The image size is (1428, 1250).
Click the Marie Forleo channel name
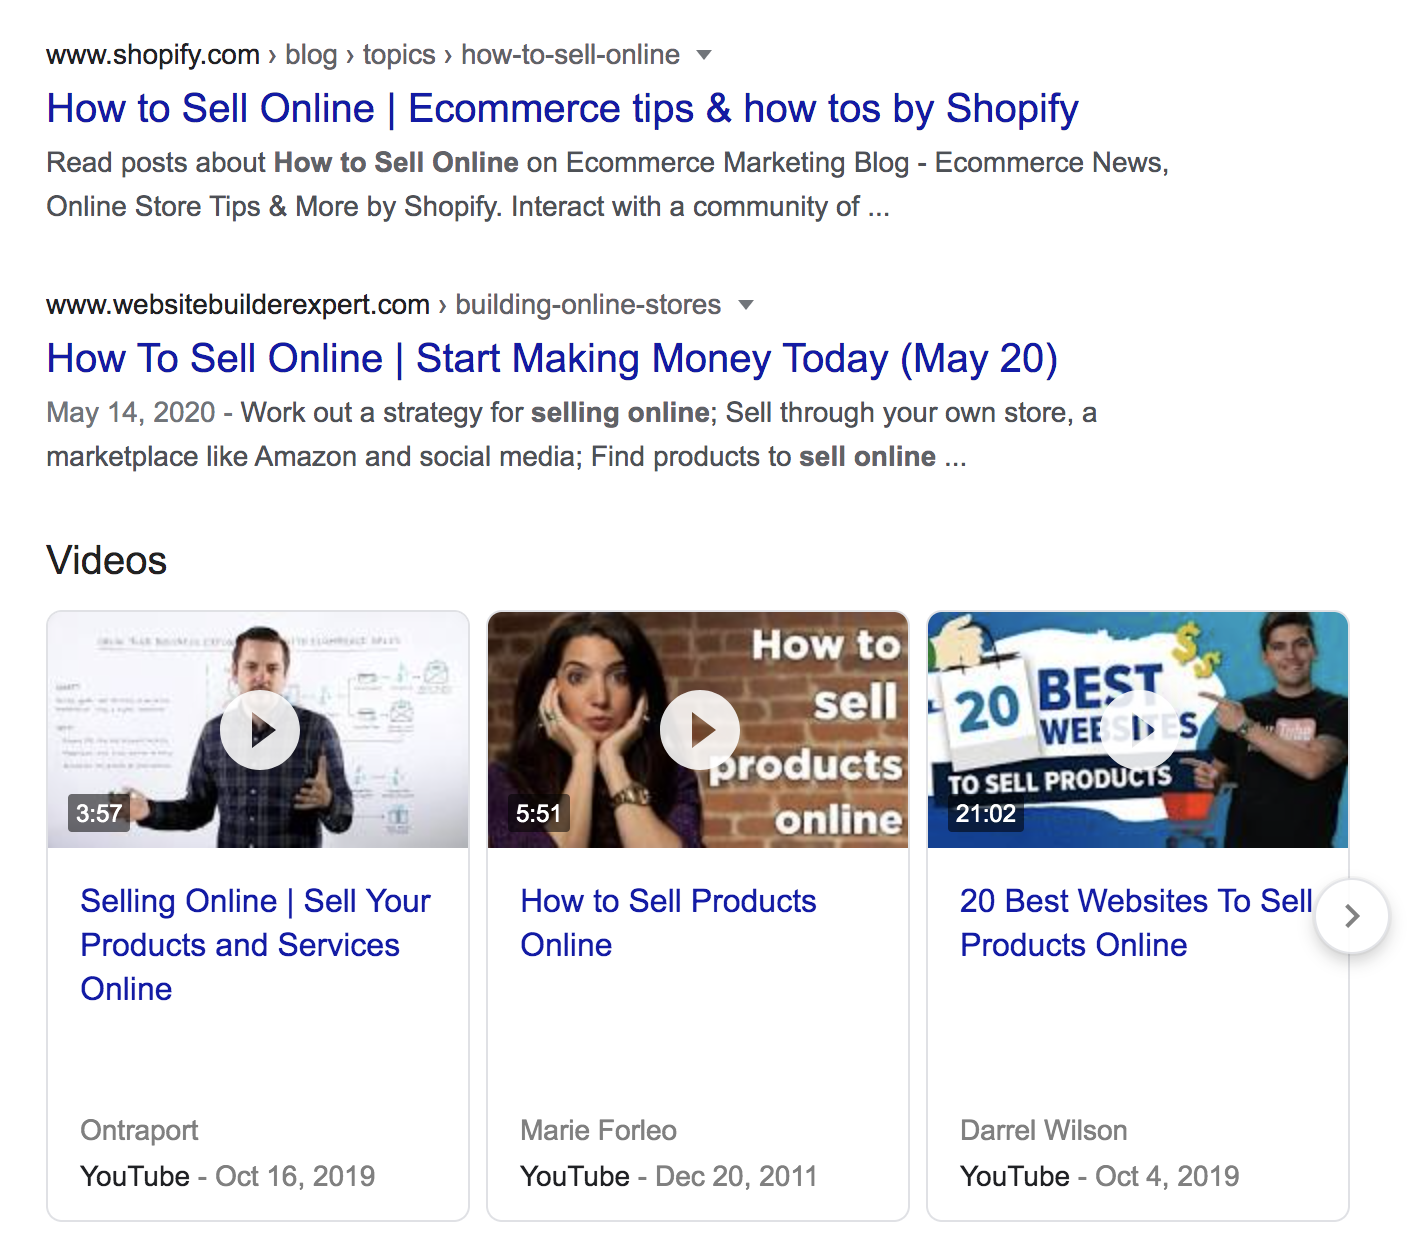point(598,1131)
